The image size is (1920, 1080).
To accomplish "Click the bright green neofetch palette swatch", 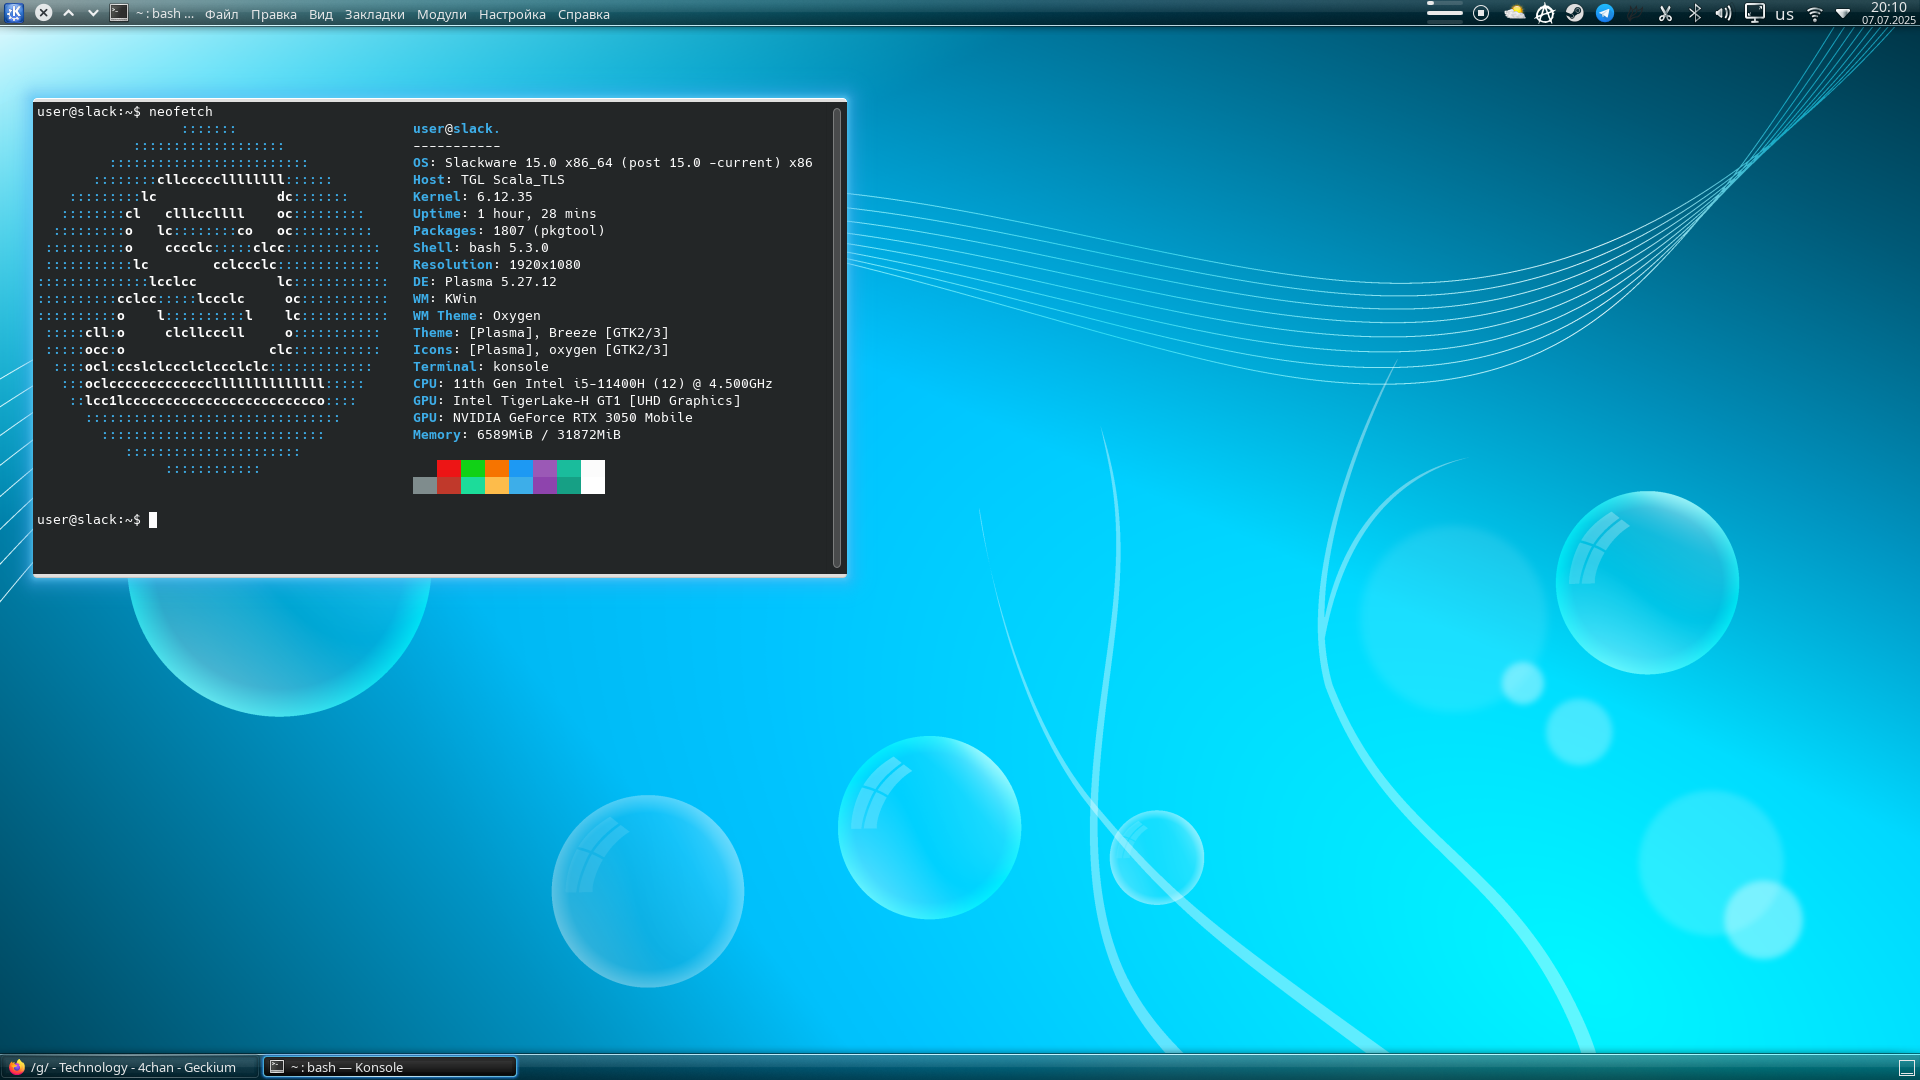I will (x=473, y=469).
